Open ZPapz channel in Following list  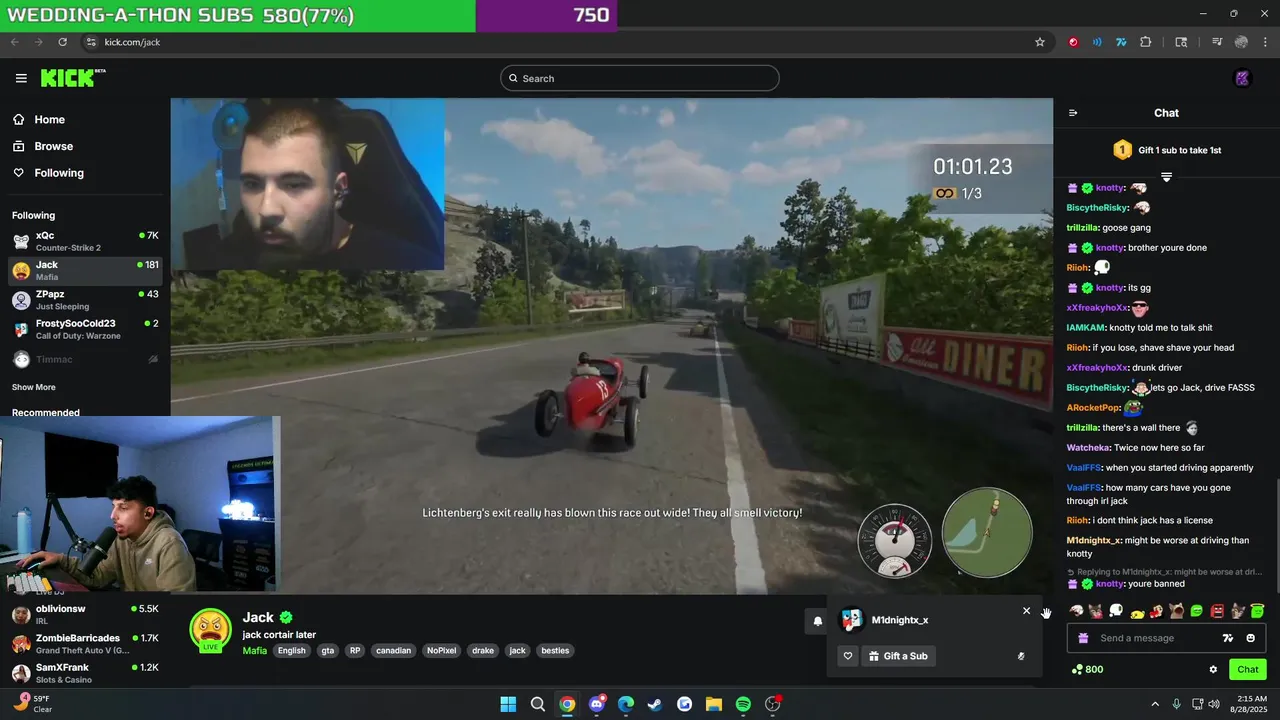[x=85, y=300]
